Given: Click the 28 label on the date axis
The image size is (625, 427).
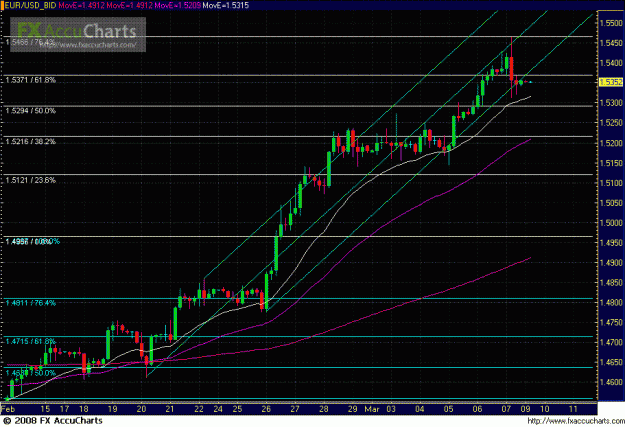Looking at the screenshot, I should coord(324,409).
